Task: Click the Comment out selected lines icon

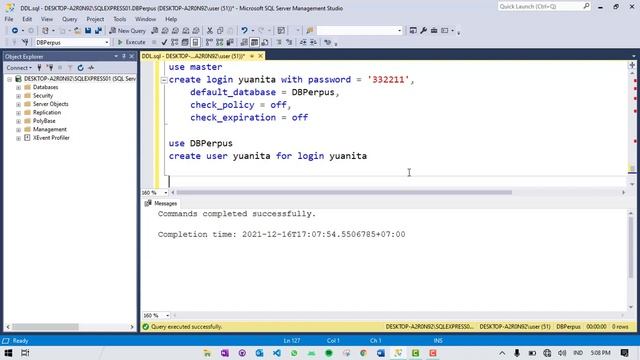Action: click(279, 42)
